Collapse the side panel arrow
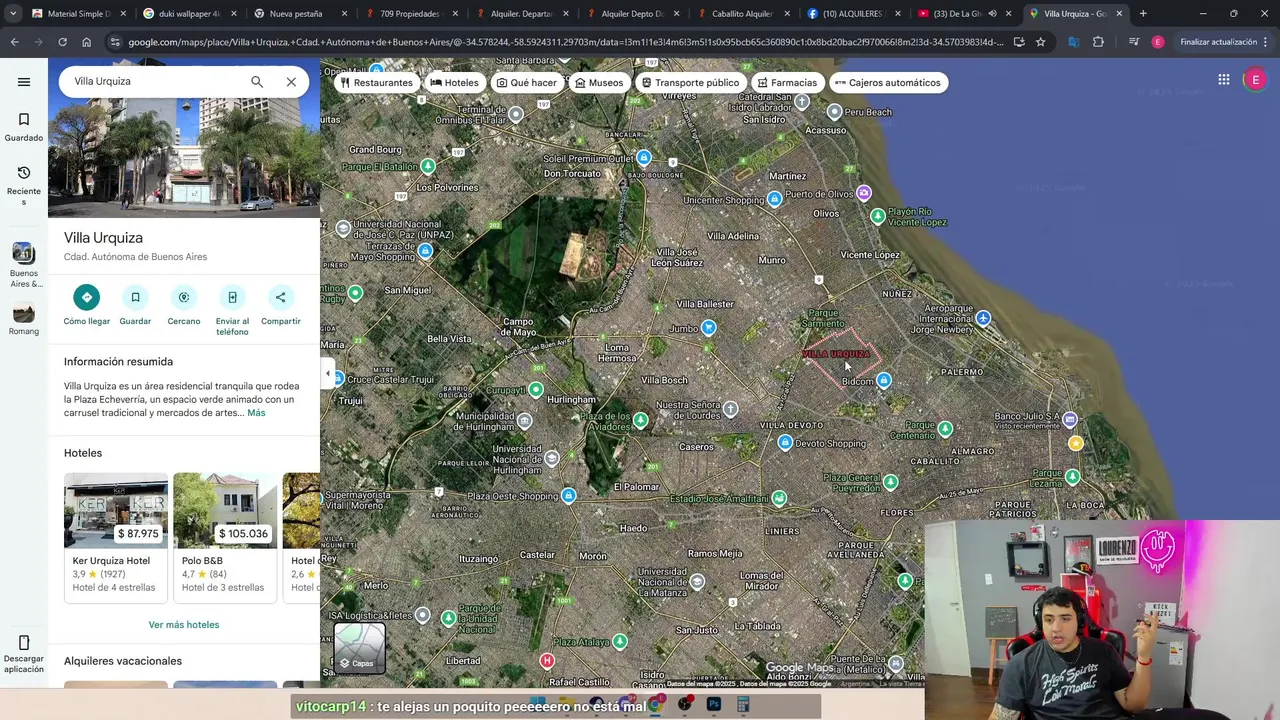Image resolution: width=1280 pixels, height=720 pixels. point(327,373)
